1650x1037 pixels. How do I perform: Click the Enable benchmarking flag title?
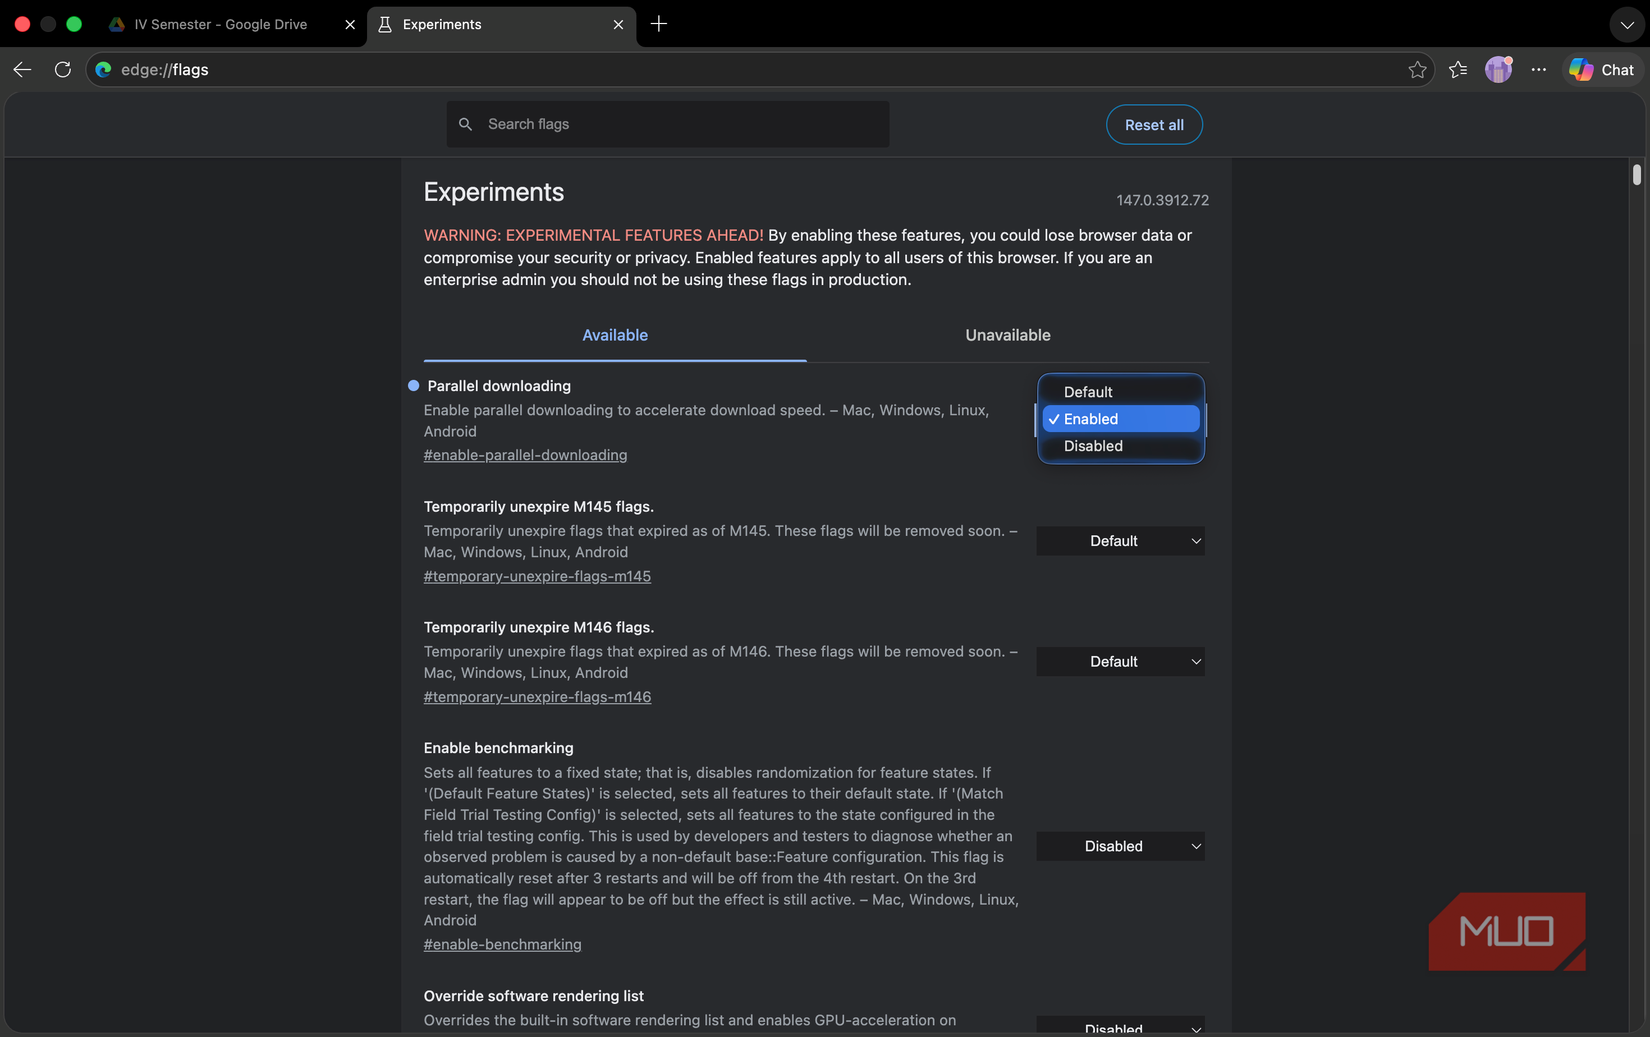click(x=499, y=749)
